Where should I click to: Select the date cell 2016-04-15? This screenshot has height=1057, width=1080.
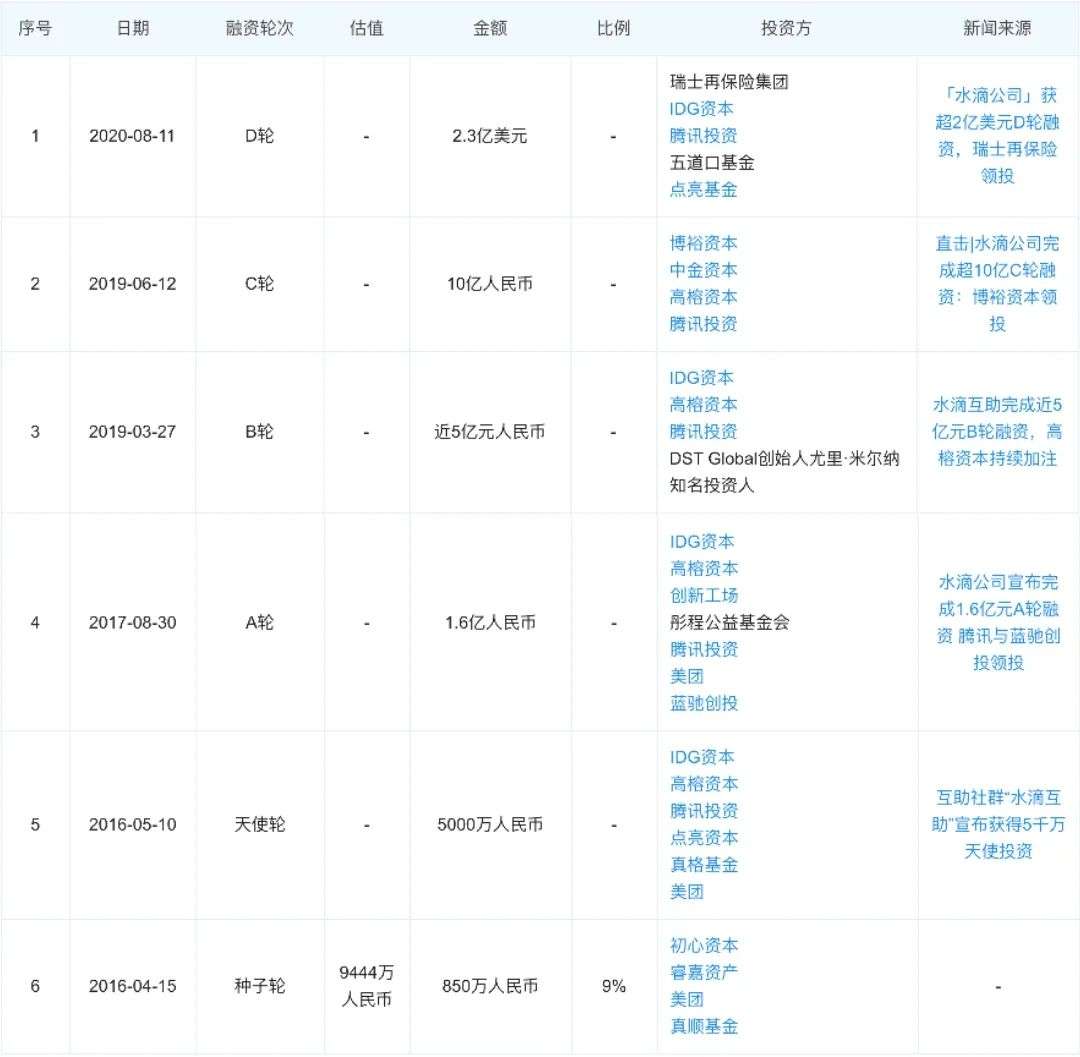click(132, 986)
